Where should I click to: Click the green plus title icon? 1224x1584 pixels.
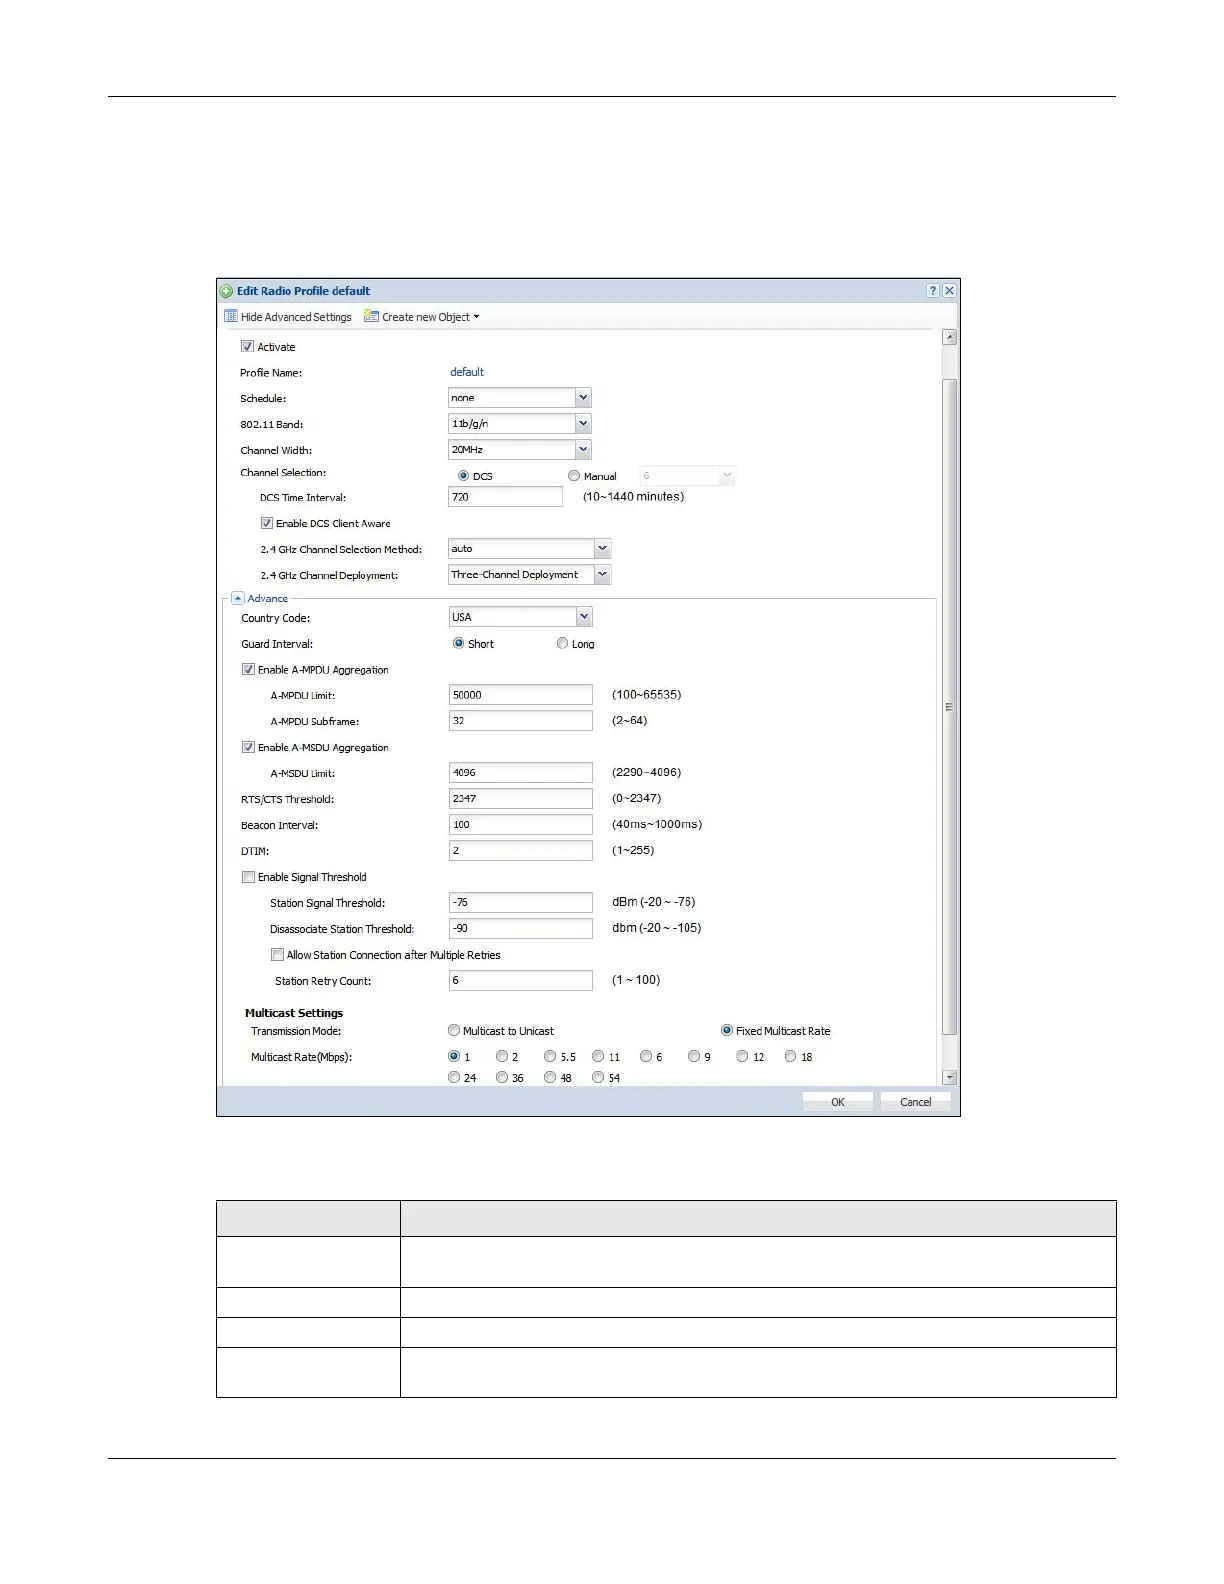click(227, 291)
